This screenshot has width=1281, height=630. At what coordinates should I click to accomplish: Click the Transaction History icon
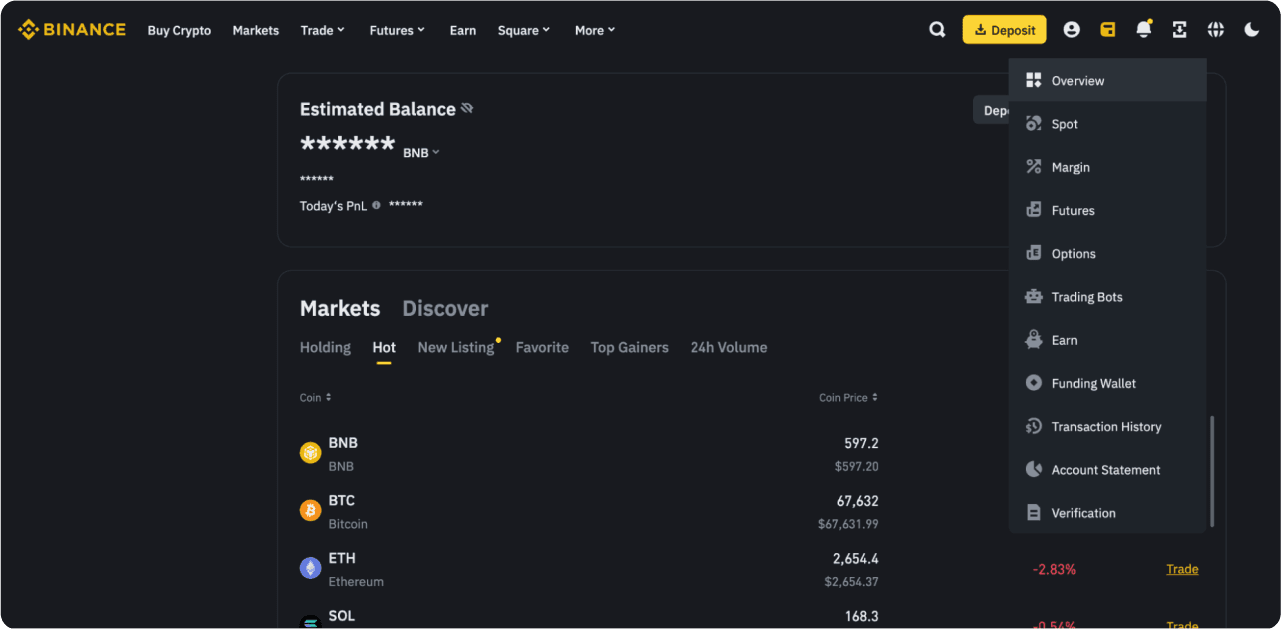pos(1034,427)
